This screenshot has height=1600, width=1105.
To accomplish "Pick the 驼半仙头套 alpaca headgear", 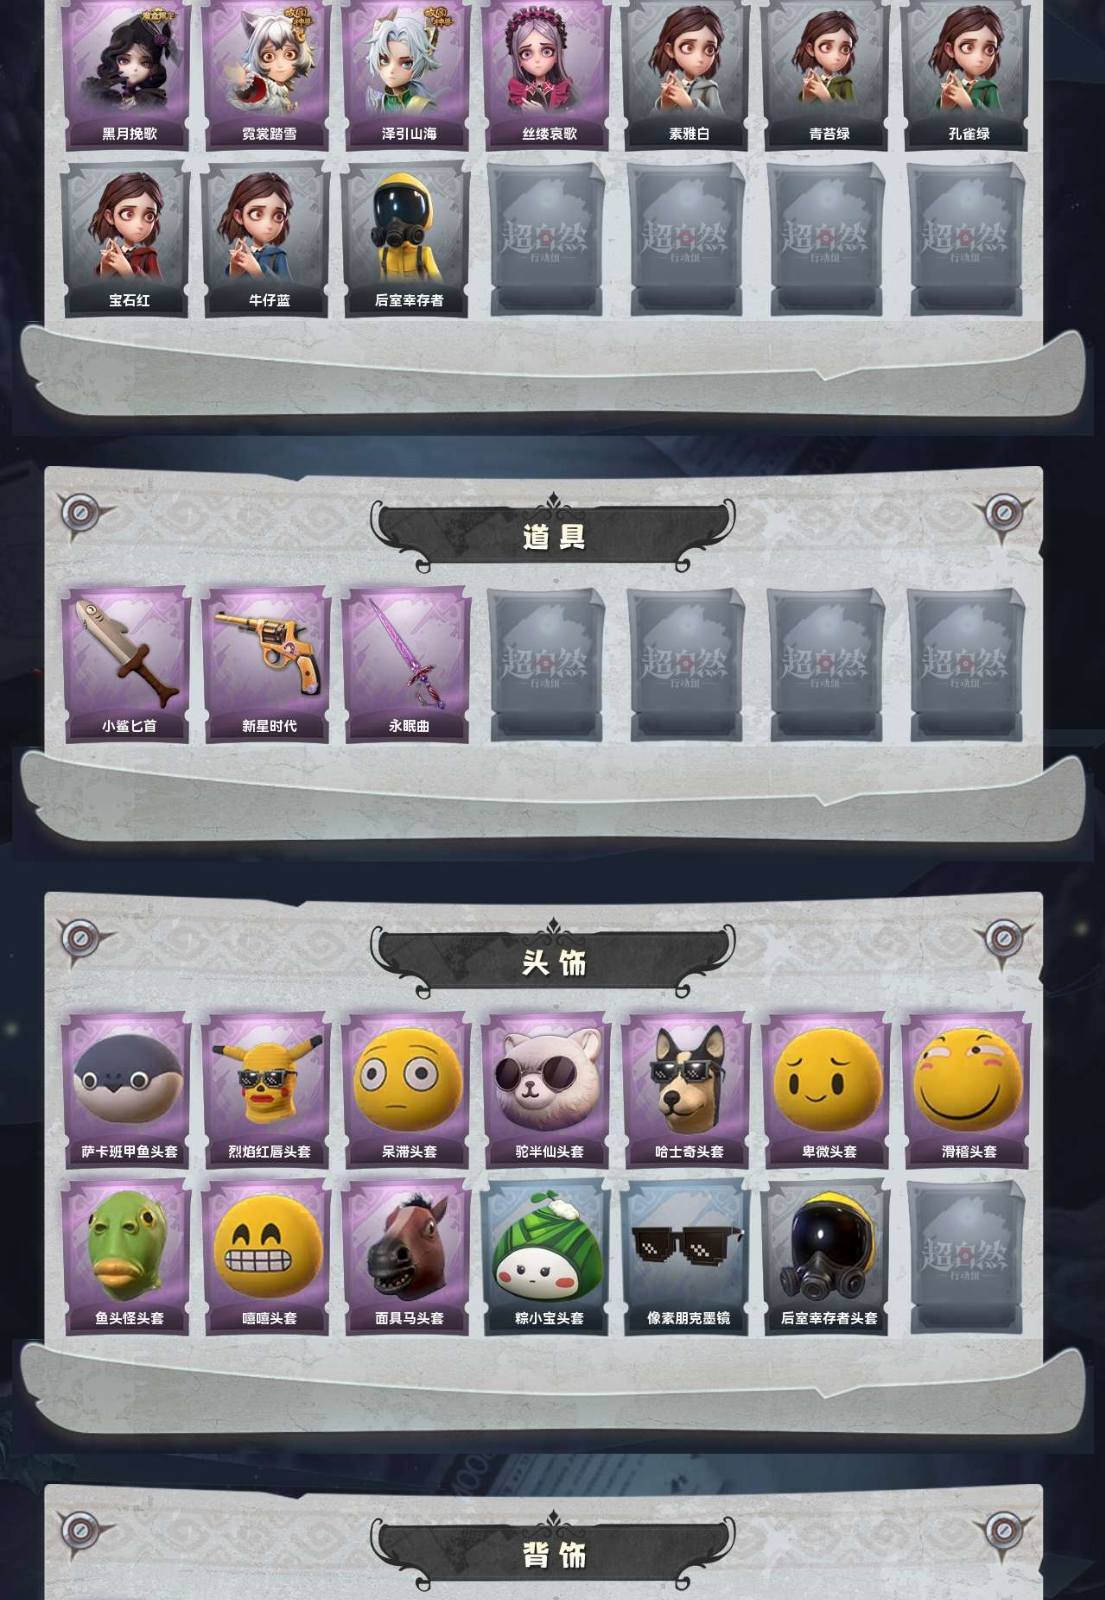I will coord(547,1090).
